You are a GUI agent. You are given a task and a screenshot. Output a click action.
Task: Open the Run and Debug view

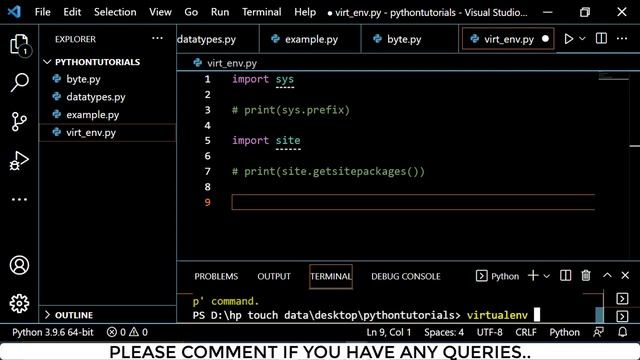19,160
